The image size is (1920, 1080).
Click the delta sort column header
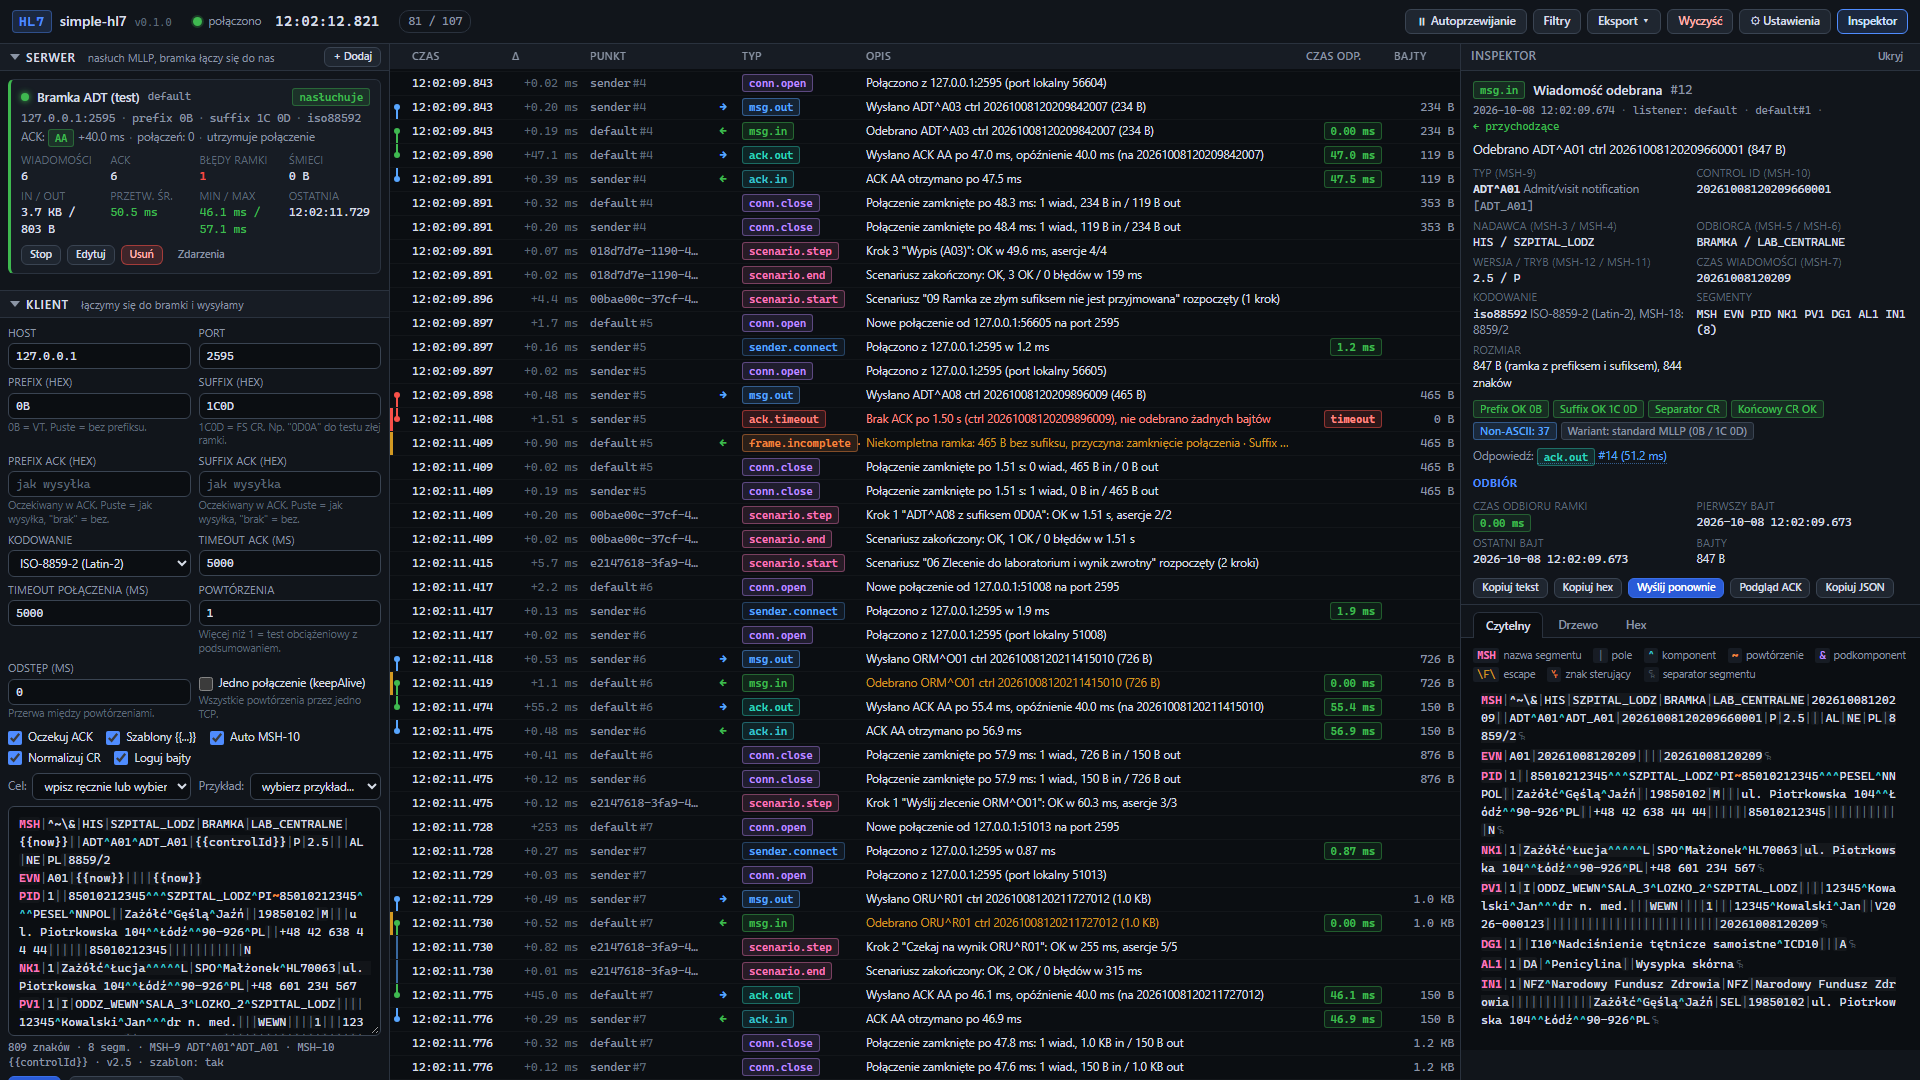coord(515,57)
